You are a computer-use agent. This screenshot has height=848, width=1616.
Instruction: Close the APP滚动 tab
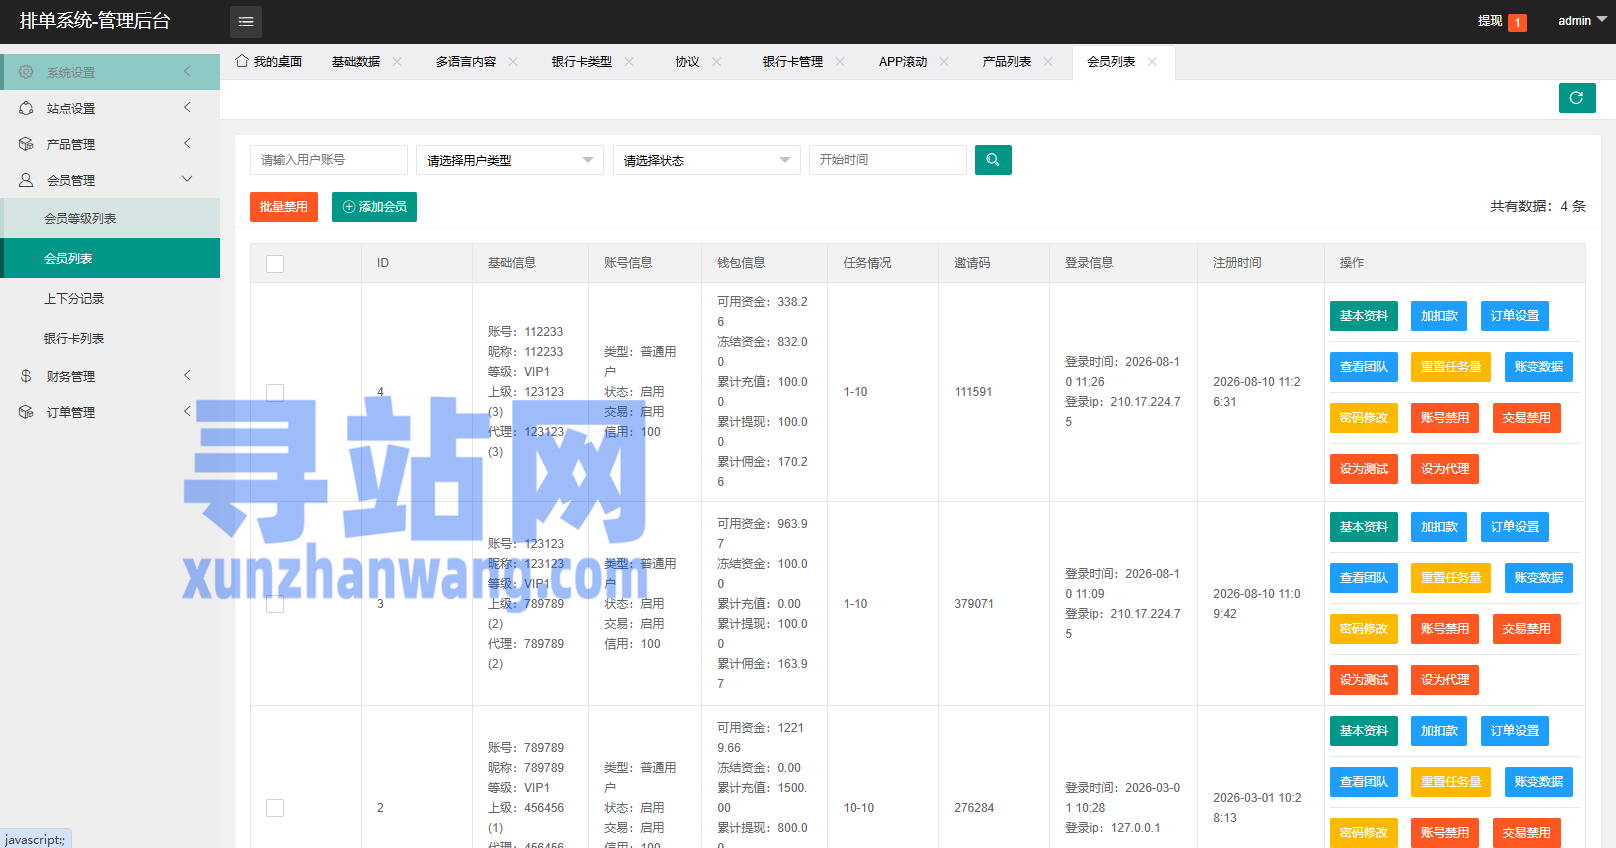[x=944, y=62]
